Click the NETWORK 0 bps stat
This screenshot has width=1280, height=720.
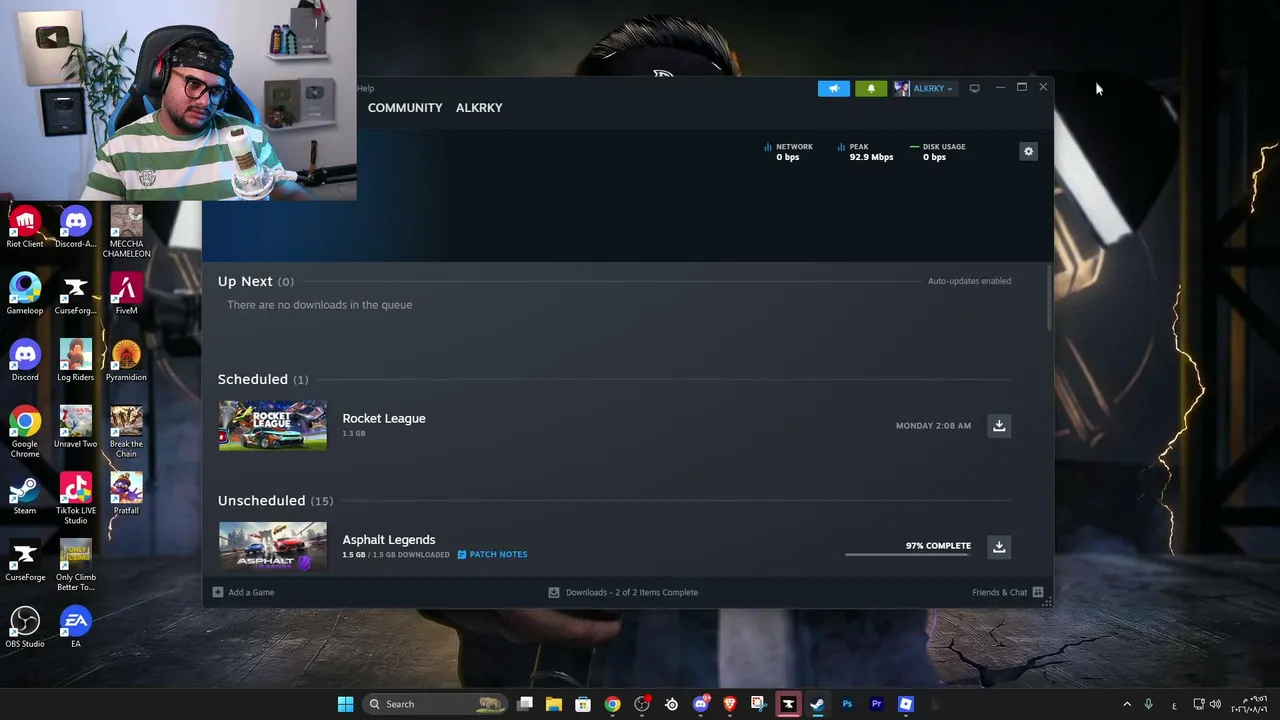(x=788, y=152)
